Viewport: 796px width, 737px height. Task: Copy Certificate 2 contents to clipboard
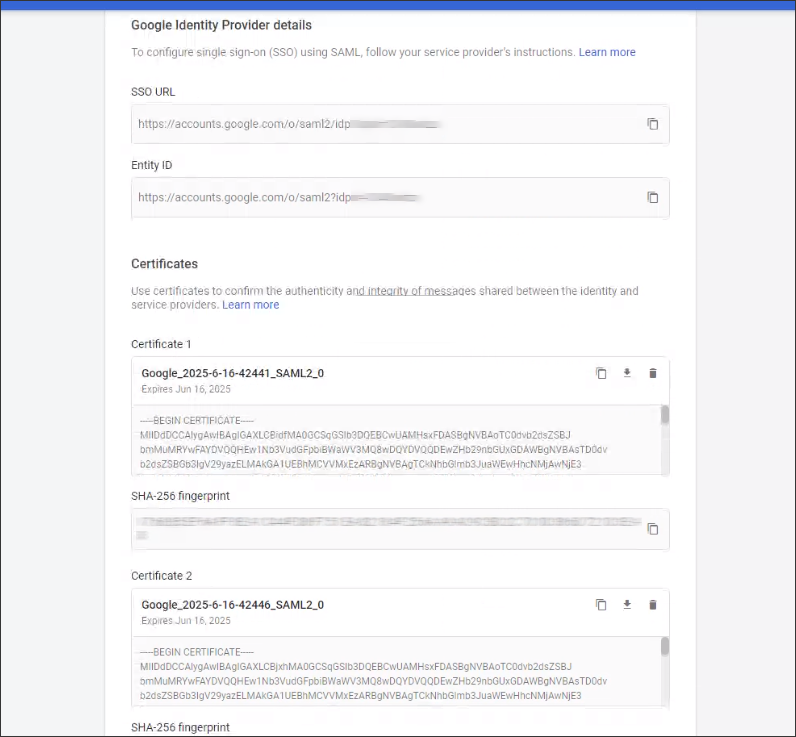[601, 605]
